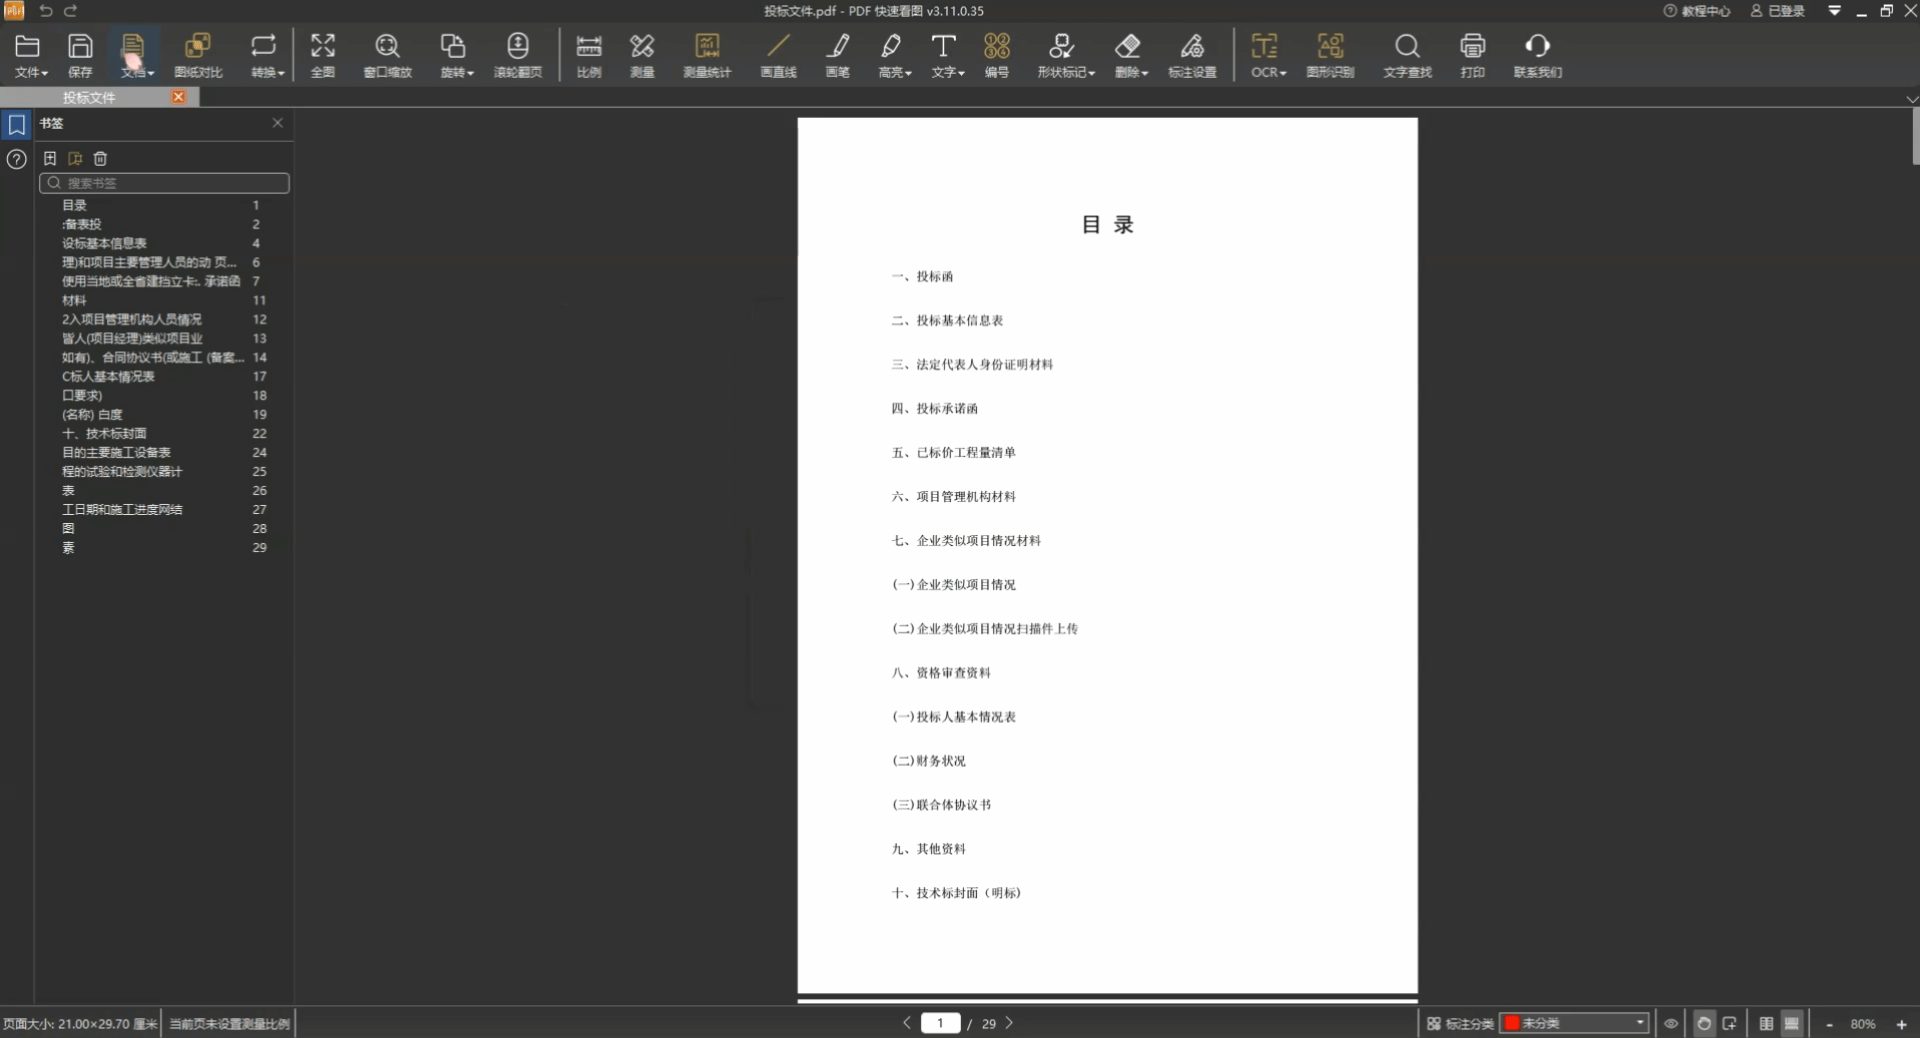Screen dimensions: 1920x1038
Task: Click the page number input box
Action: pos(940,1023)
